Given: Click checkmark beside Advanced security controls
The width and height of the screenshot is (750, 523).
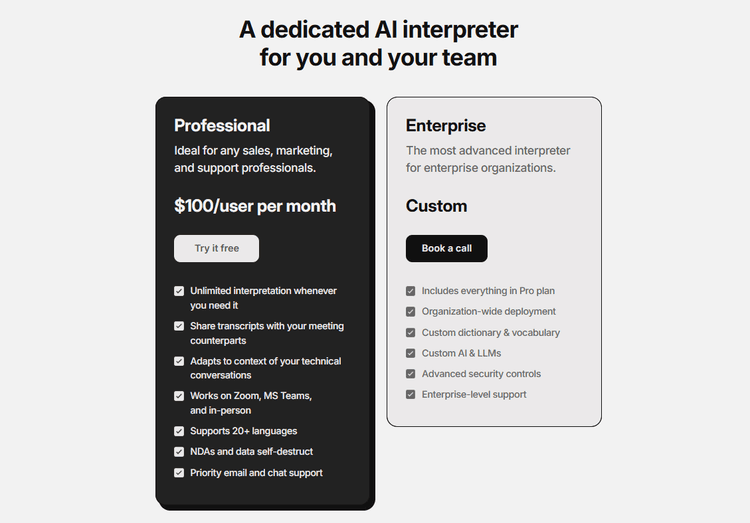Looking at the screenshot, I should (x=411, y=374).
